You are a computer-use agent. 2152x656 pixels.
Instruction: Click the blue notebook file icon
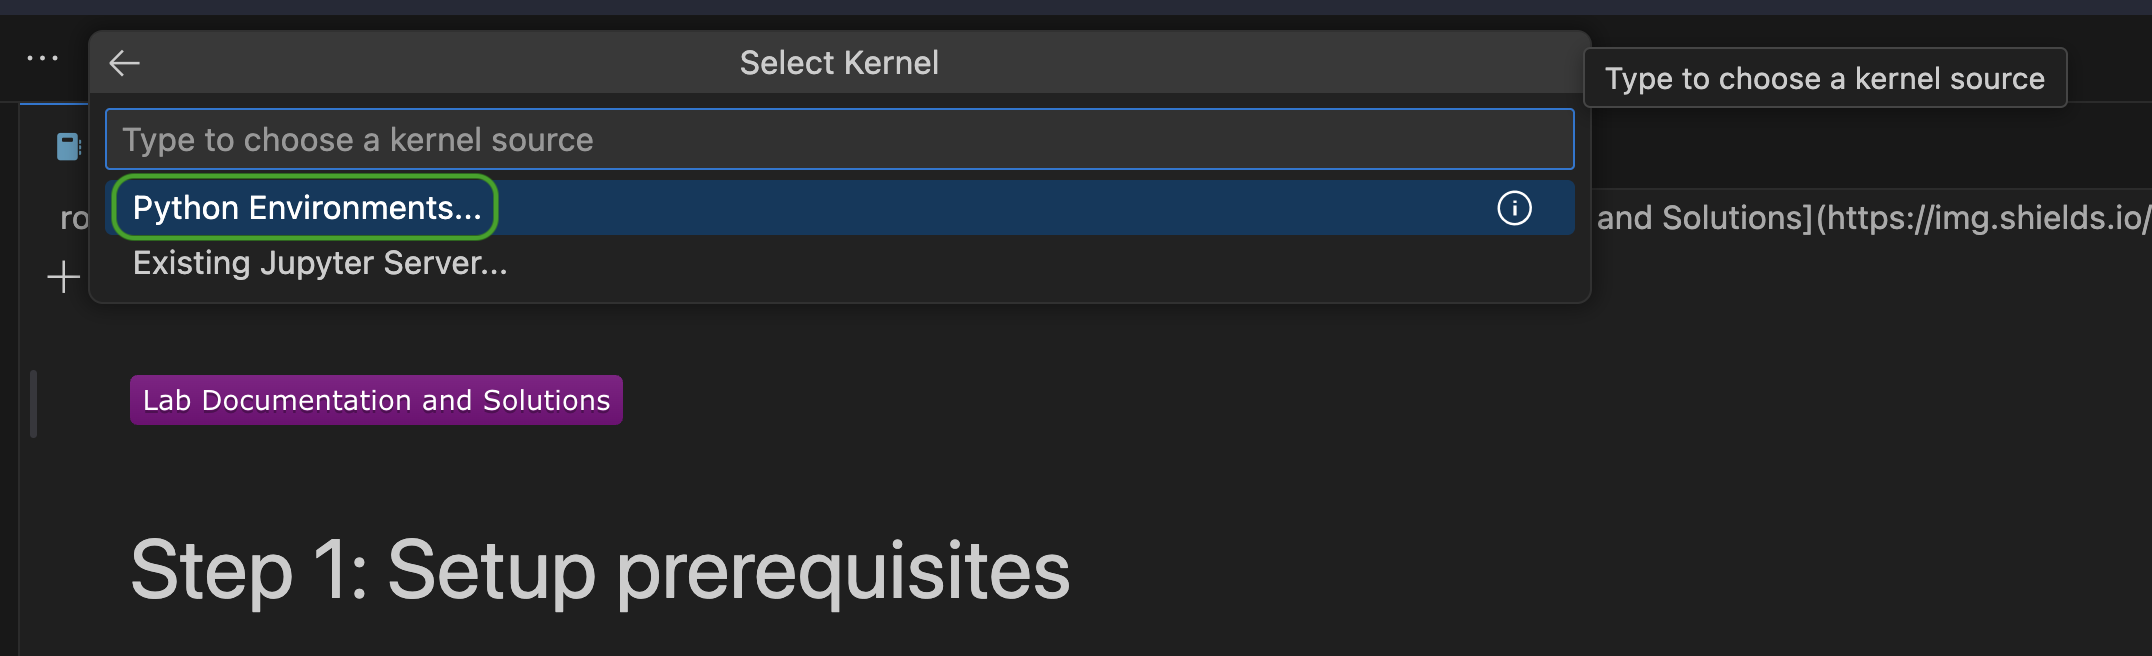tap(68, 147)
